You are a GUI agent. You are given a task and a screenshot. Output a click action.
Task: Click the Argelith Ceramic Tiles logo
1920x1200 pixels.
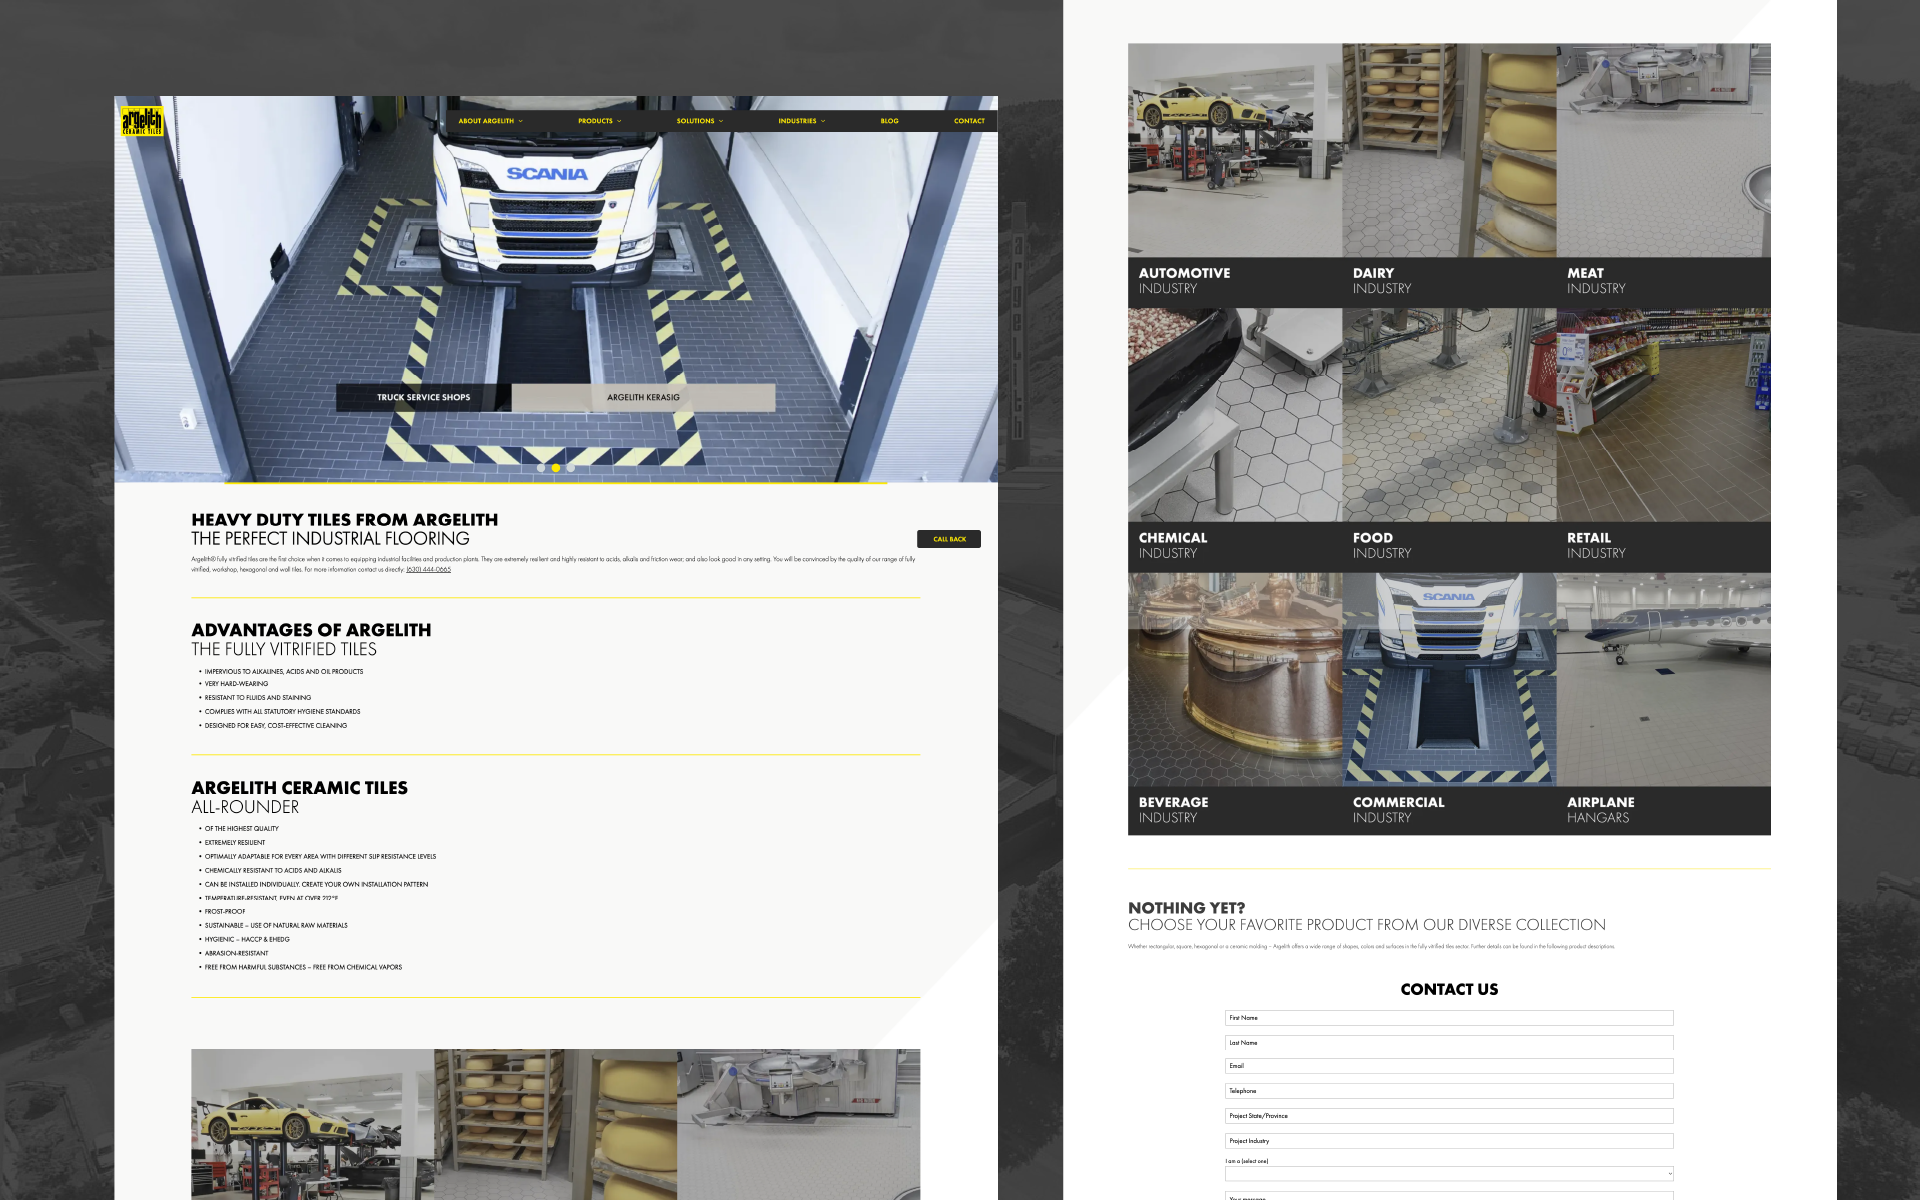click(x=141, y=121)
